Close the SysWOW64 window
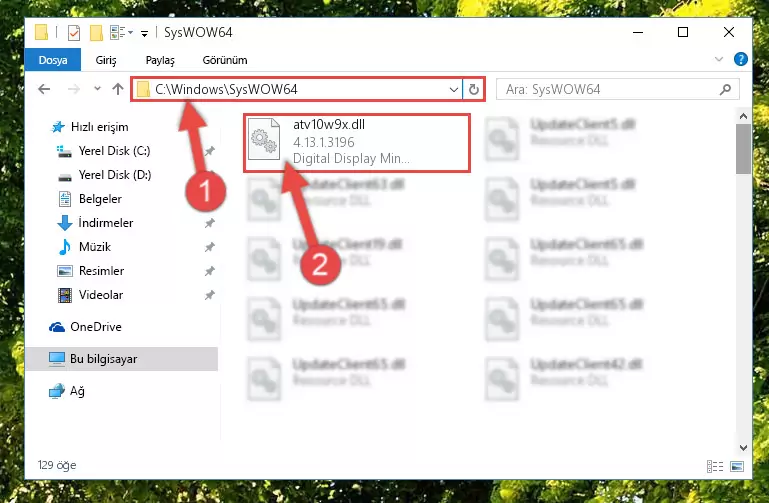This screenshot has height=503, width=769. [729, 33]
